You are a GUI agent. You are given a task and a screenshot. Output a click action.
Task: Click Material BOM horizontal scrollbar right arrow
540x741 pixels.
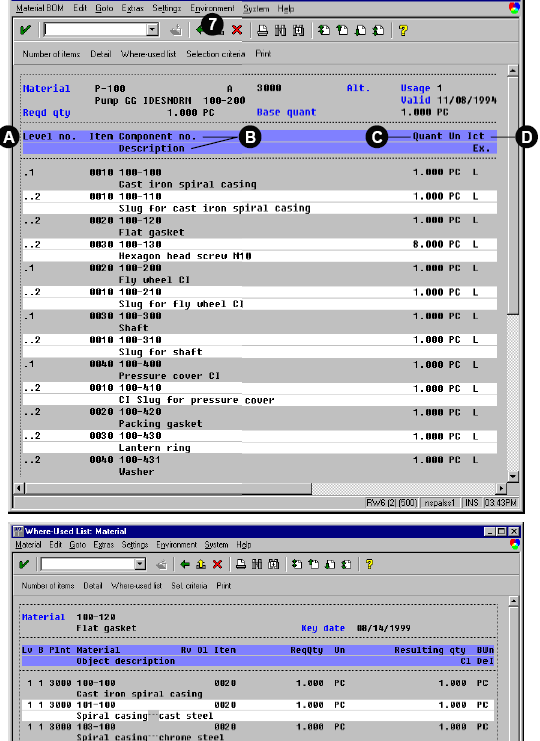501,488
